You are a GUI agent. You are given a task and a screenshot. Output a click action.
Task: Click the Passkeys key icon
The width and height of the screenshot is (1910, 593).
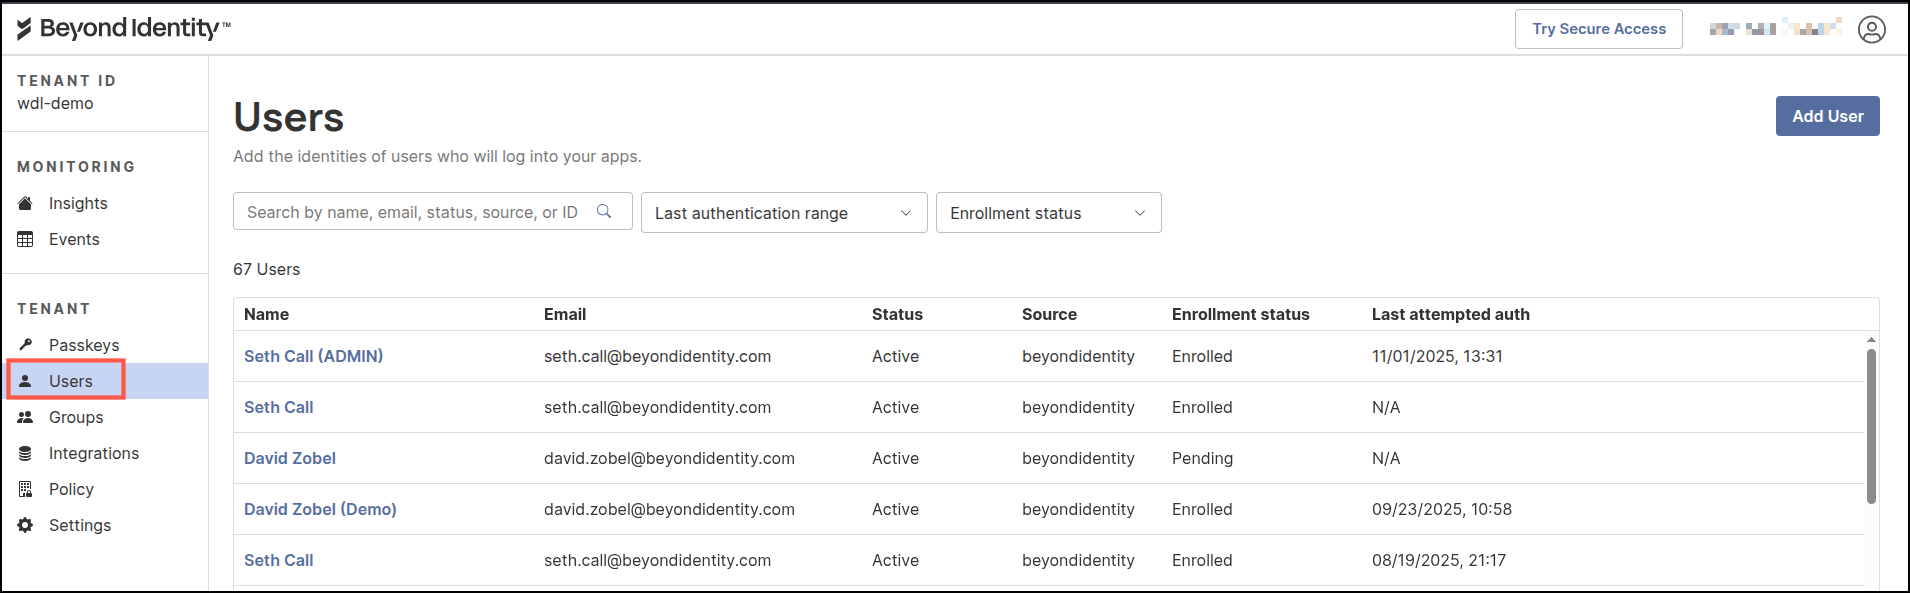(26, 345)
